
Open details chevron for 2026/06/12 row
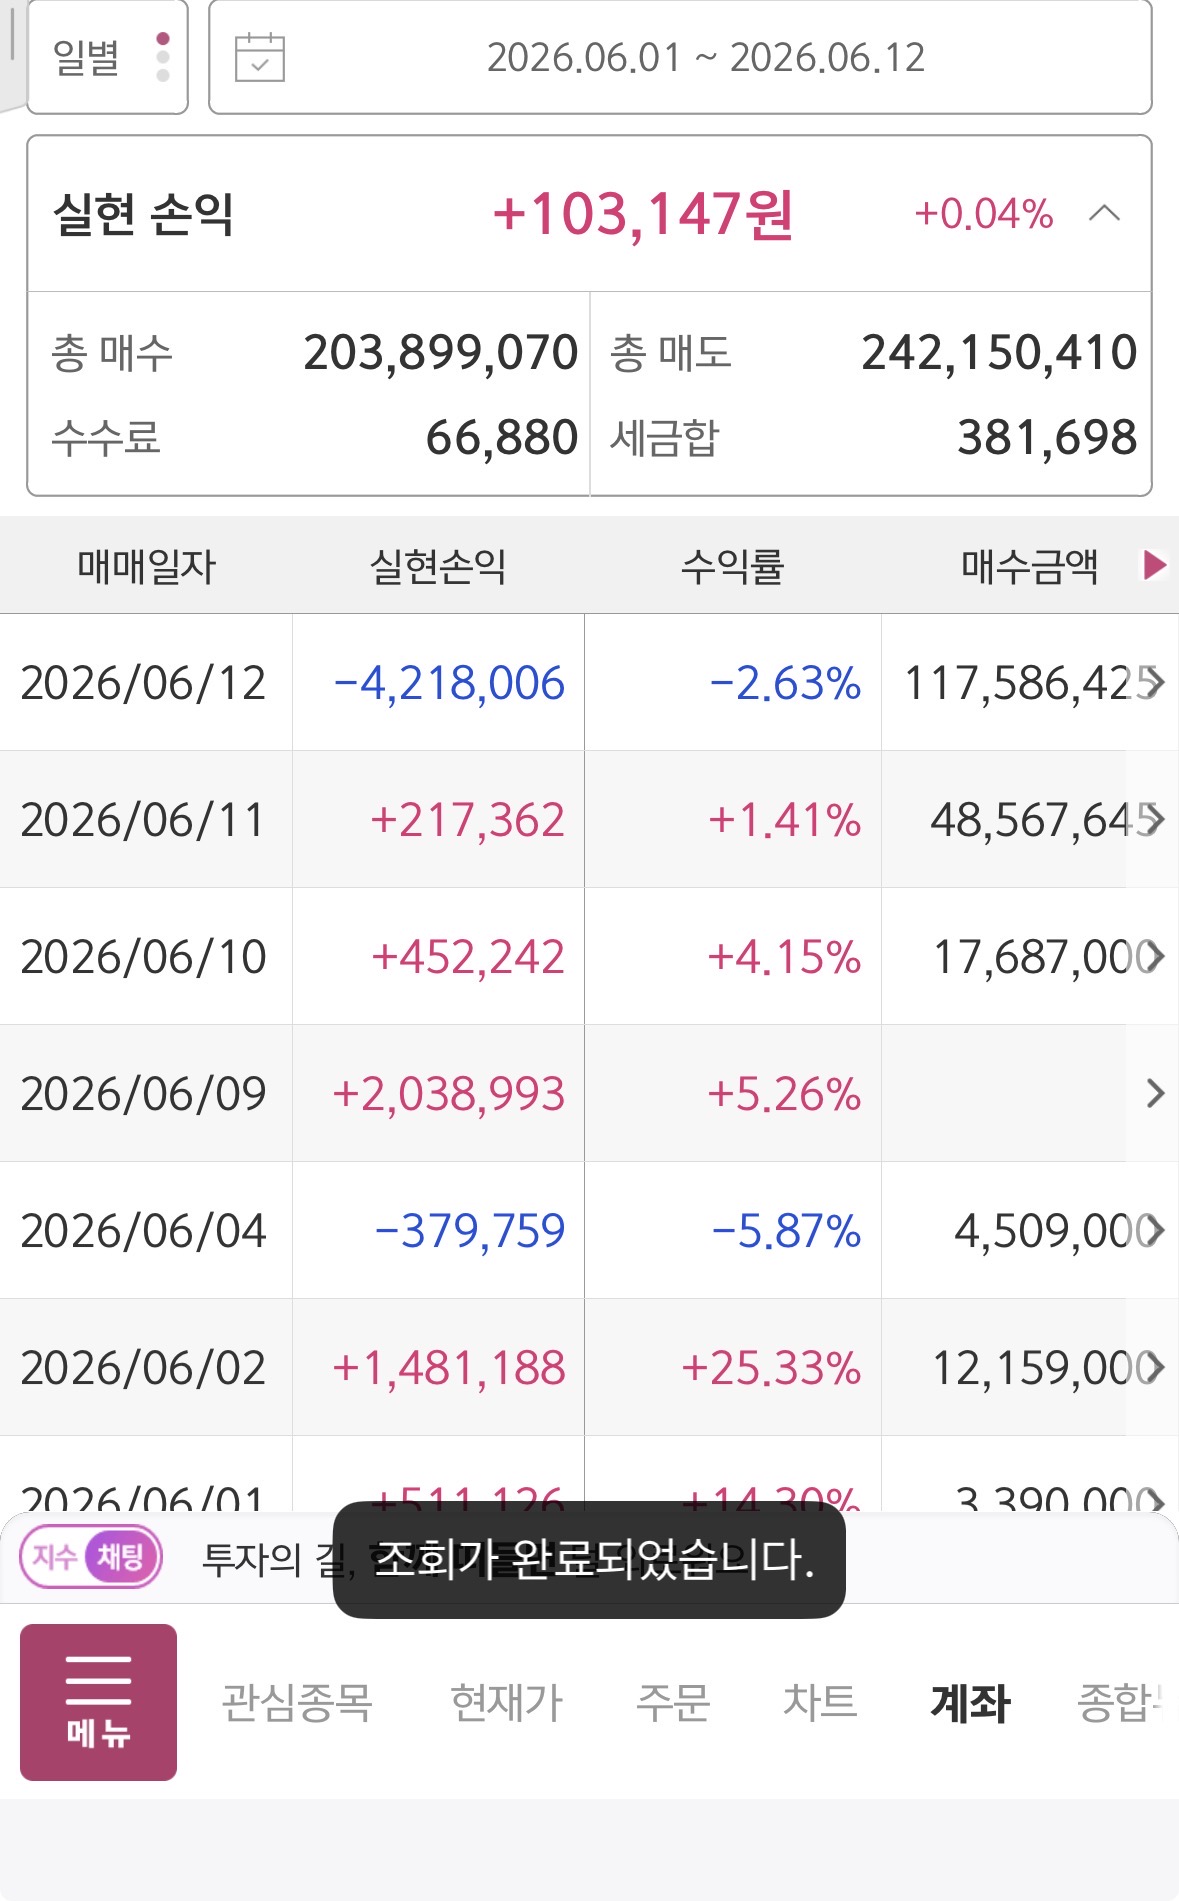1155,682
